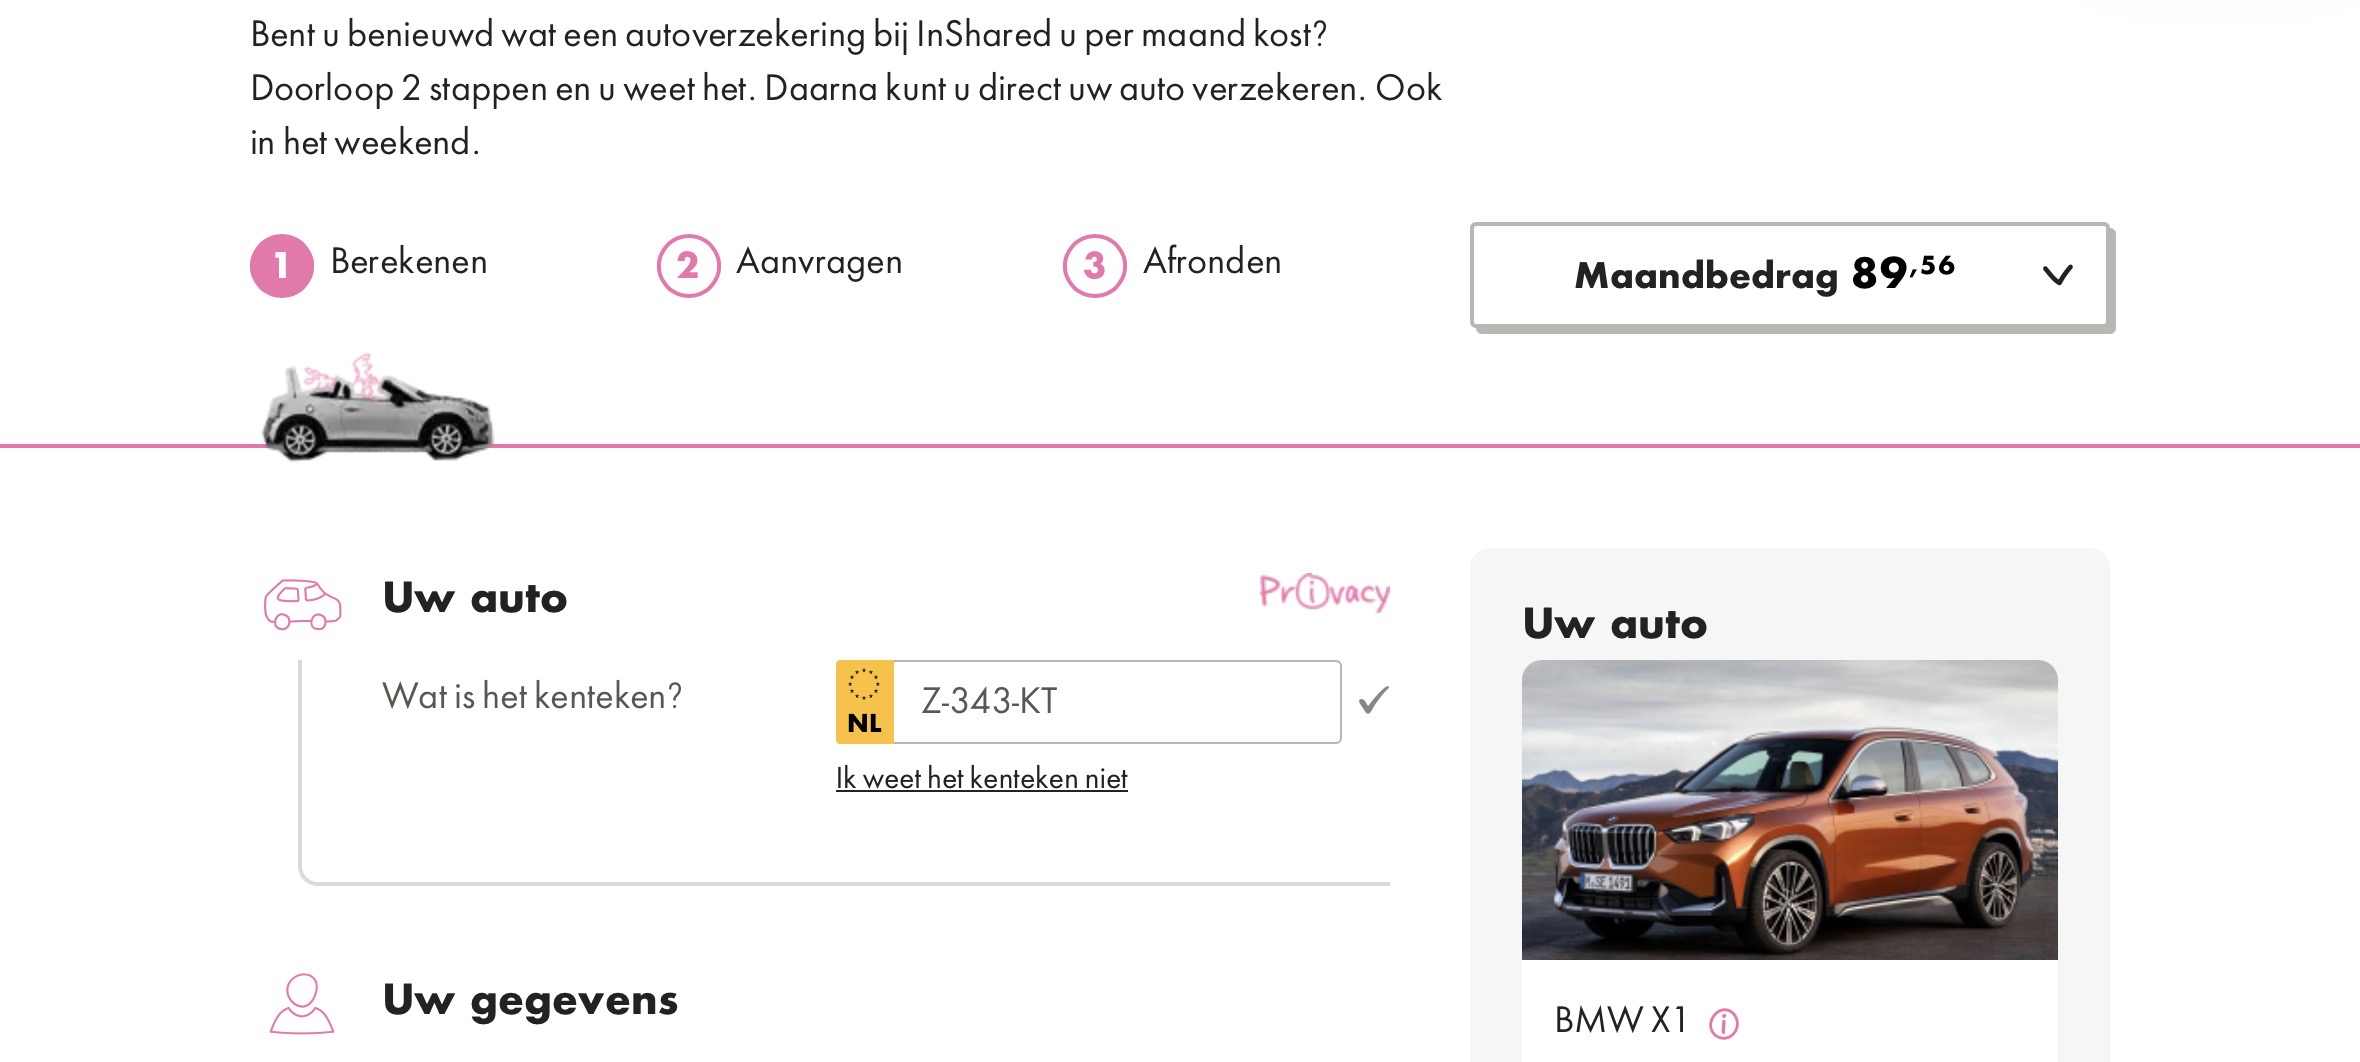Focus the kenteken field showing Z-343-KT
2360x1062 pixels.
tap(1115, 702)
